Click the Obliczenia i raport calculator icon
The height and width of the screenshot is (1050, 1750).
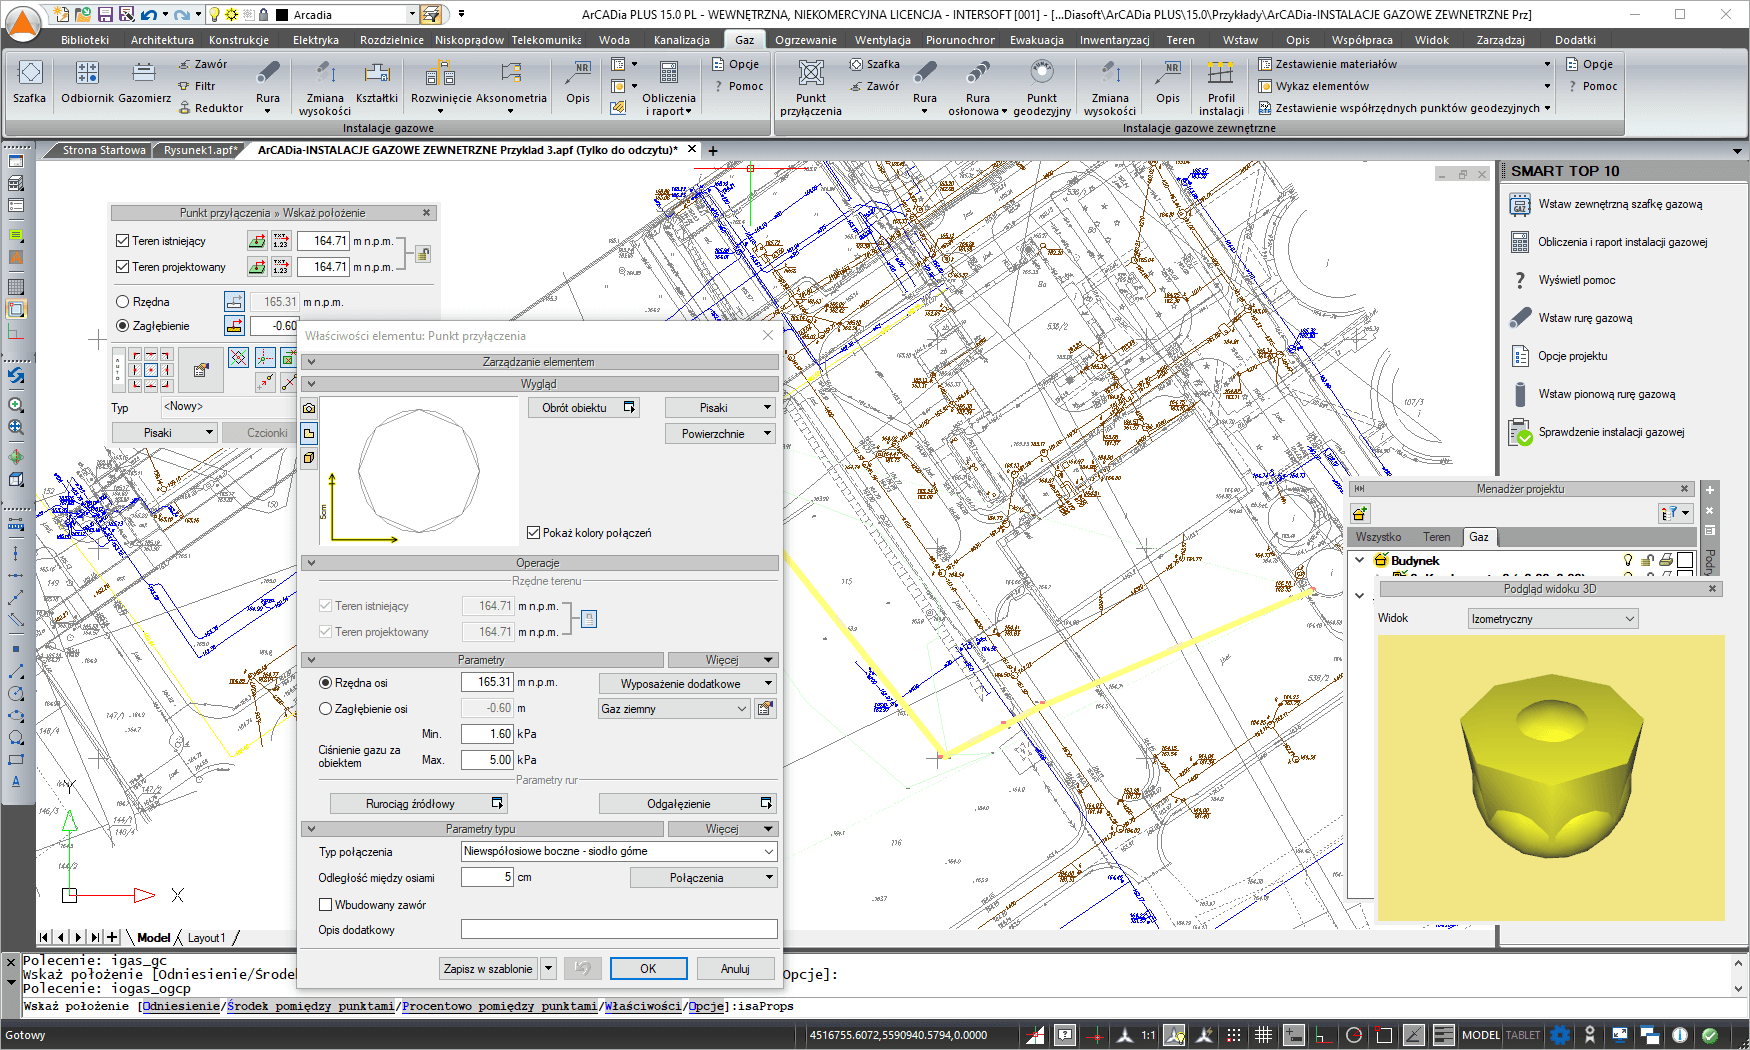point(669,72)
